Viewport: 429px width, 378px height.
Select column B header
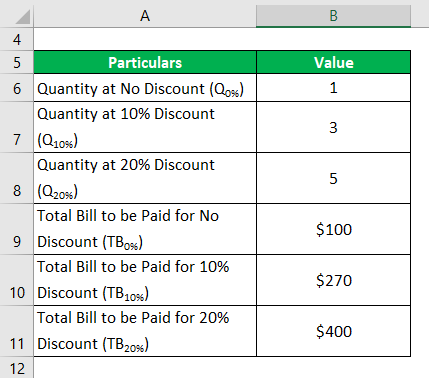pyautogui.click(x=333, y=16)
